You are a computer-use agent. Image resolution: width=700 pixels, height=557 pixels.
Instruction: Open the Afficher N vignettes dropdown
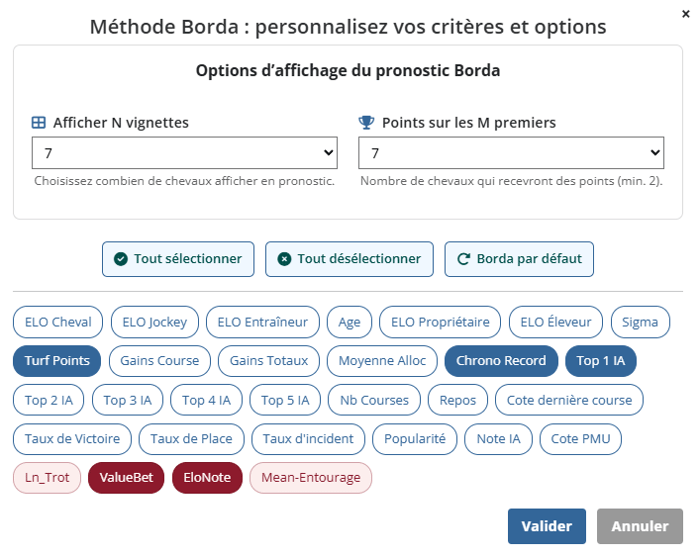click(185, 153)
